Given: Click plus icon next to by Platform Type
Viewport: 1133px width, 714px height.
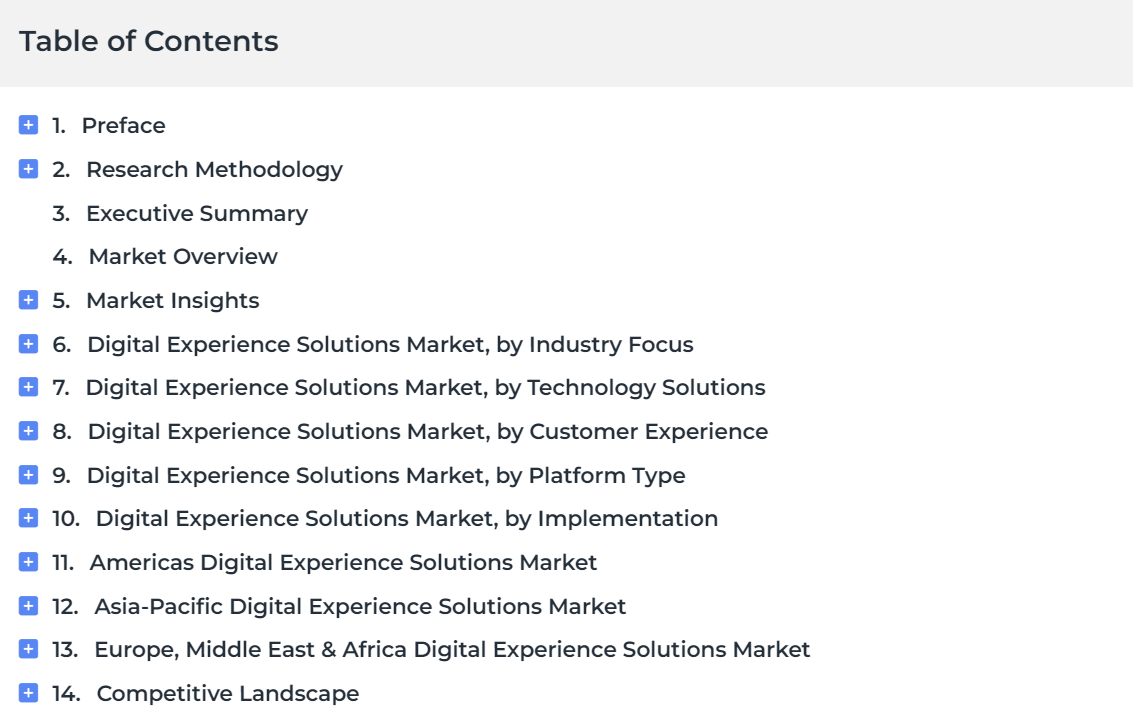Looking at the screenshot, I should (28, 475).
